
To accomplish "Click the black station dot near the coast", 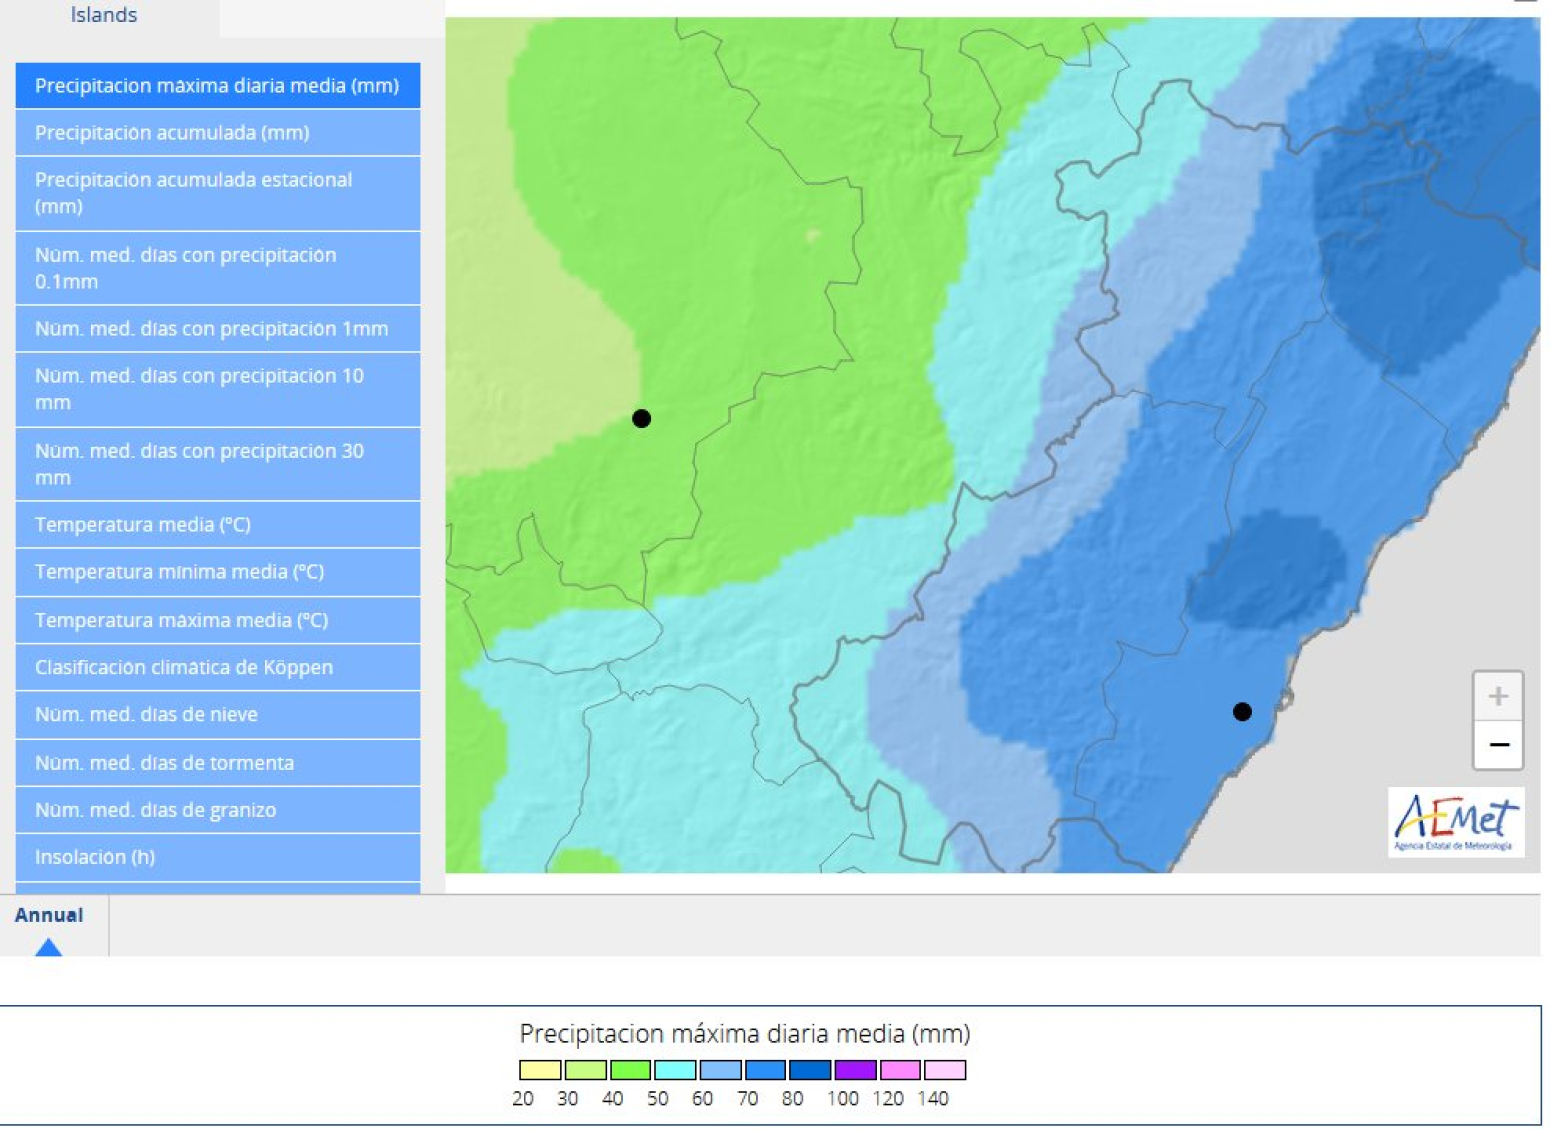I will (x=1242, y=712).
